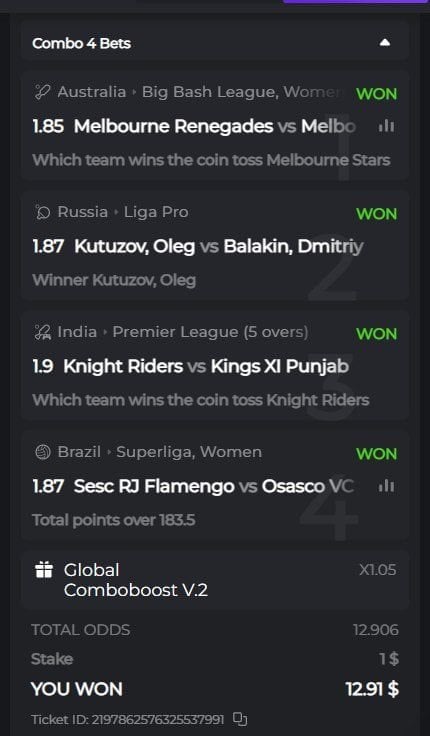Click the gift icon for Global Comboboost
The height and width of the screenshot is (736, 430).
44,570
